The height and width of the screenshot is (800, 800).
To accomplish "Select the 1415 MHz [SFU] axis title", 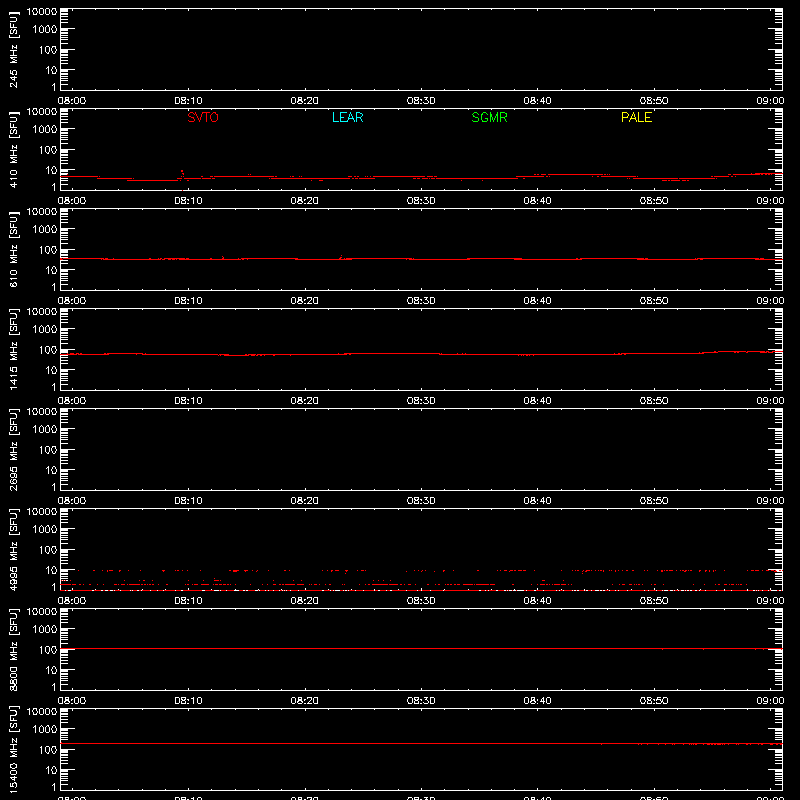I will point(13,349).
